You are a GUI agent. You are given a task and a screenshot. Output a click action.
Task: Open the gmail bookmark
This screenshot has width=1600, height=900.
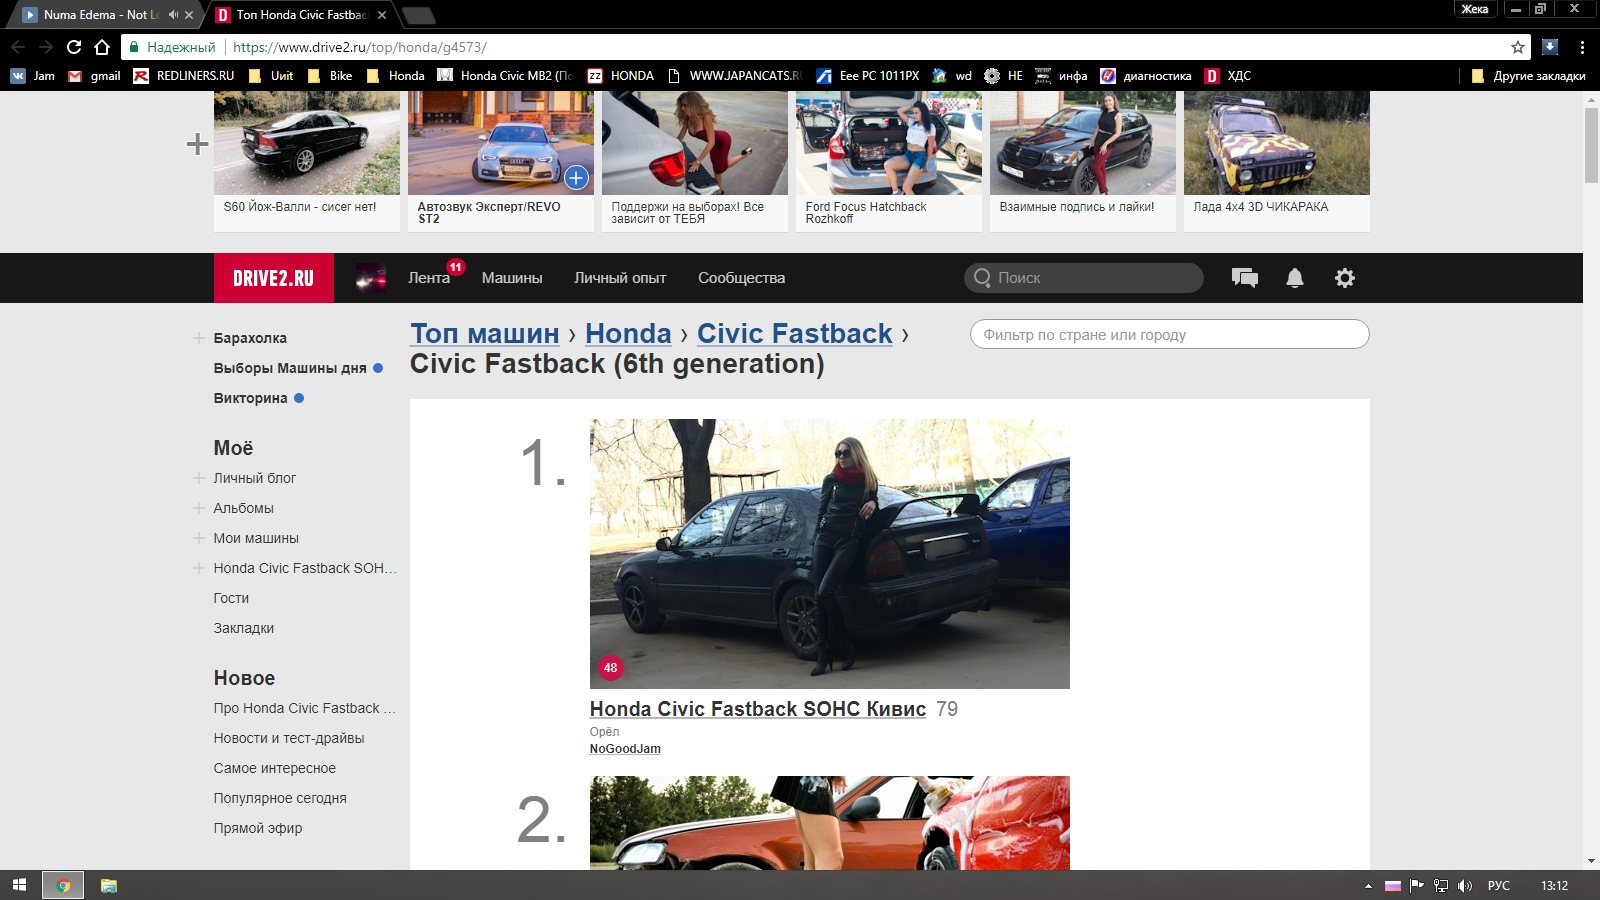click(94, 76)
